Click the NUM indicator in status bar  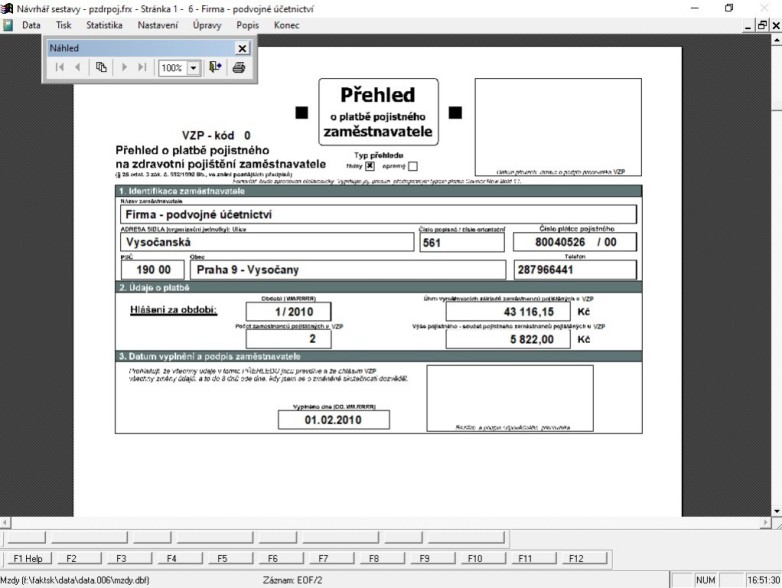(705, 580)
